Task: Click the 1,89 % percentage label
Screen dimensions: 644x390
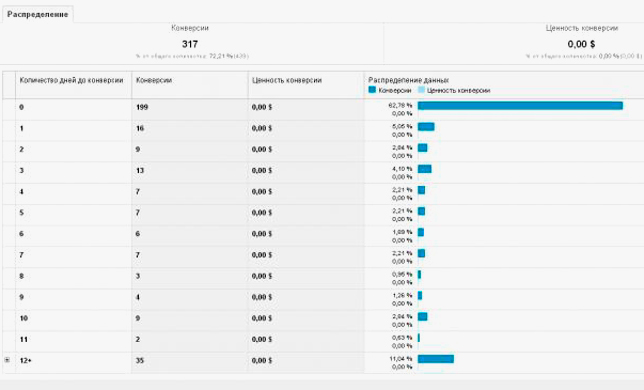Action: point(402,232)
